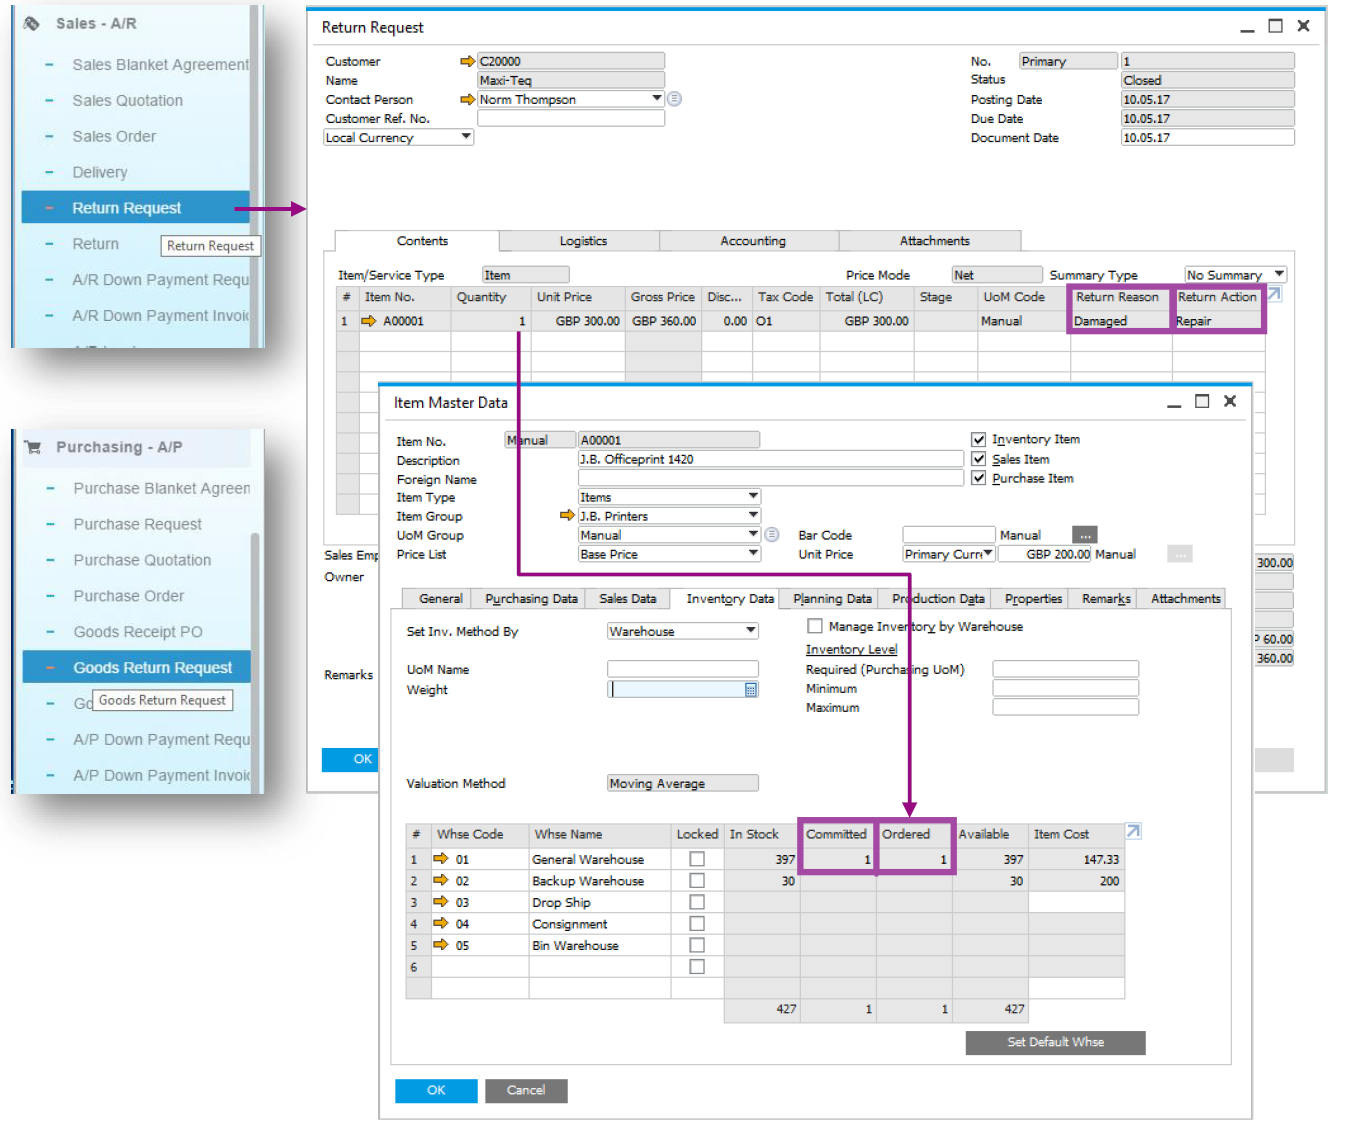
Task: Click the Customer Ref. No. input field
Action: [569, 117]
